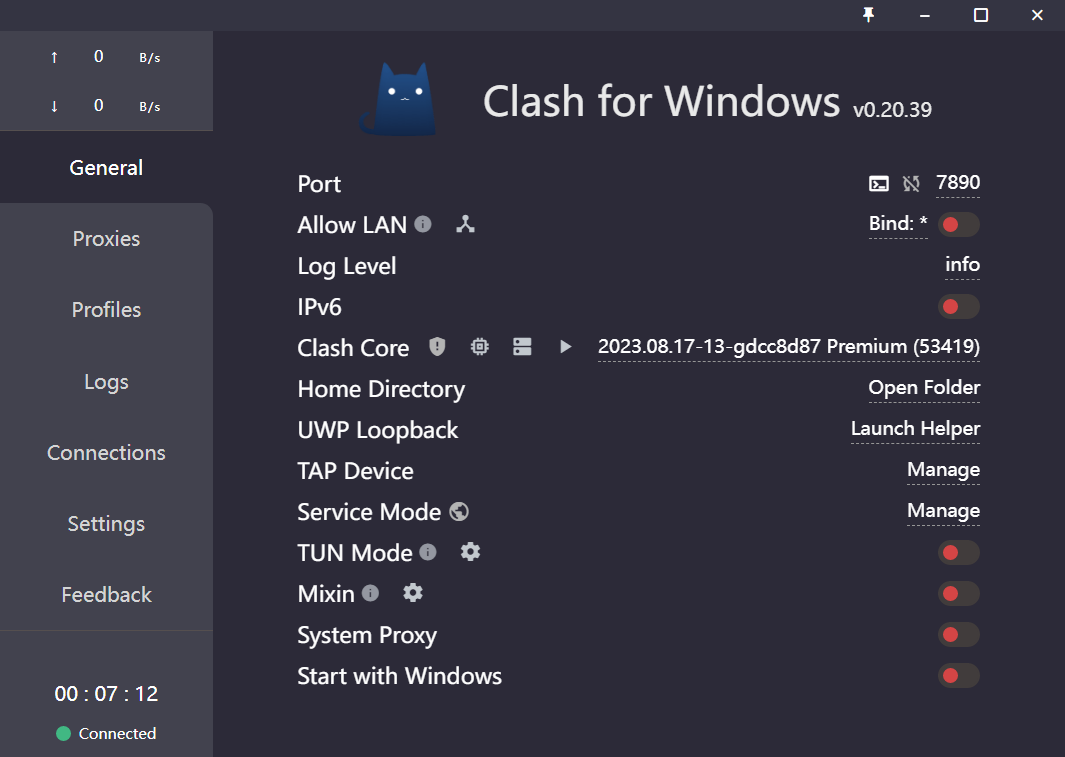
Task: Click the network icon beside Allow LAN
Action: 465,225
